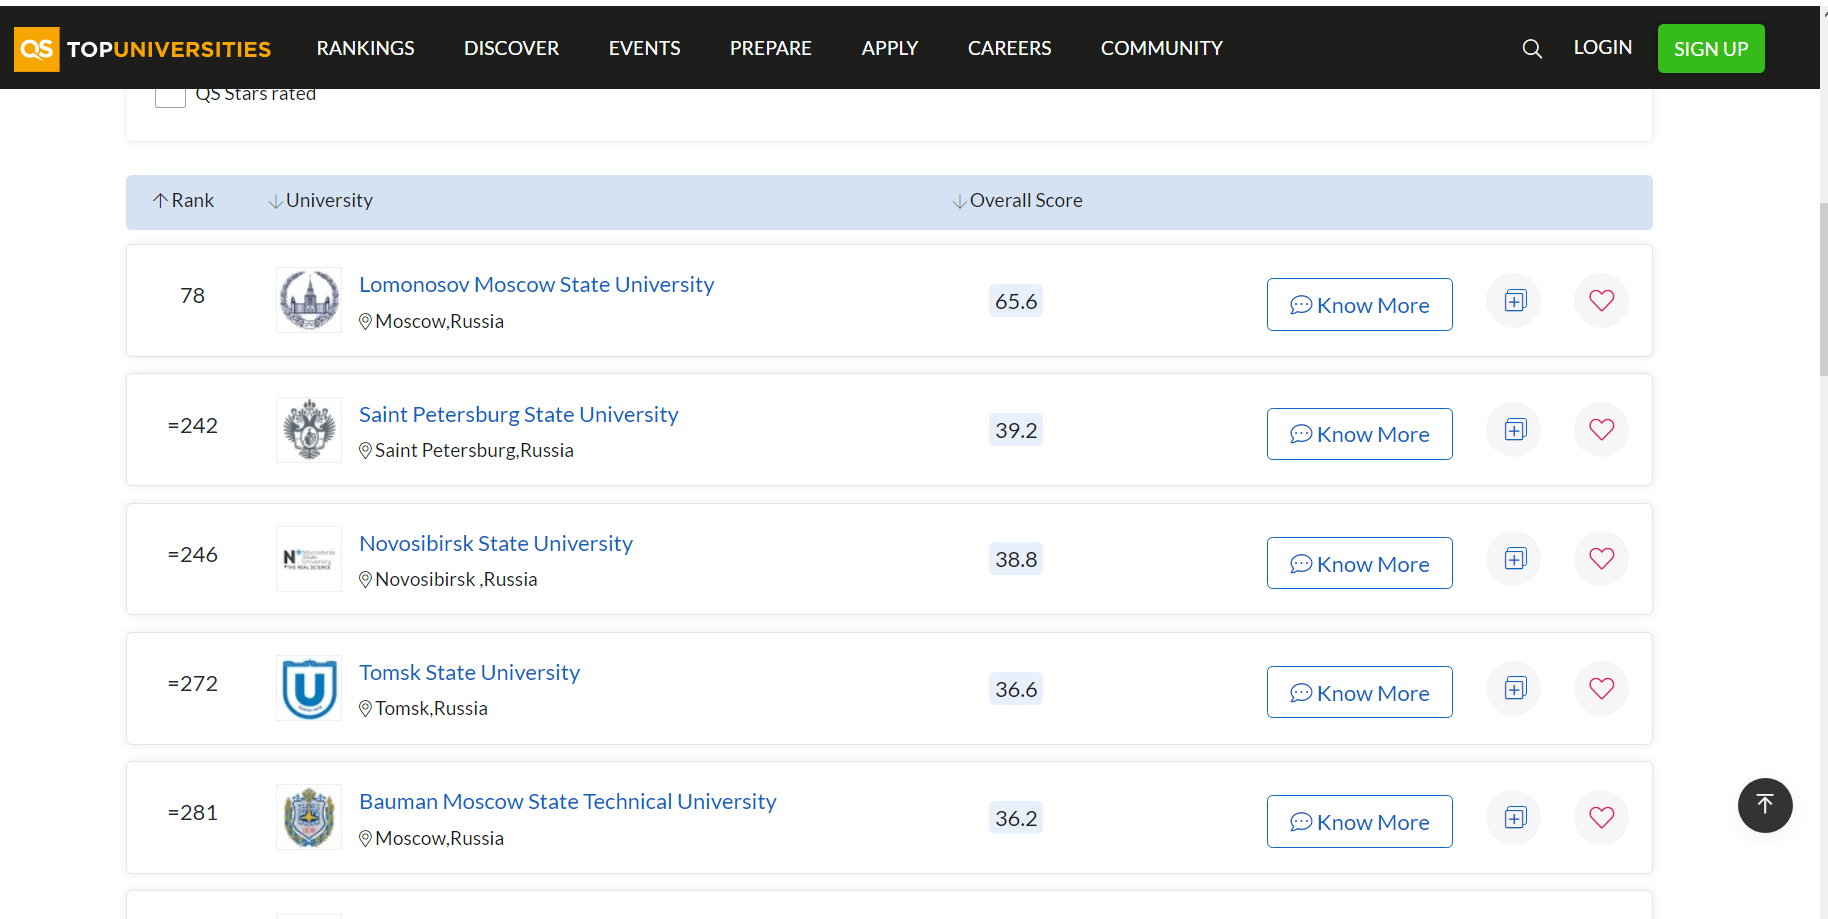1828x919 pixels.
Task: Open the QS TopUniversities home logo
Action: (143, 49)
